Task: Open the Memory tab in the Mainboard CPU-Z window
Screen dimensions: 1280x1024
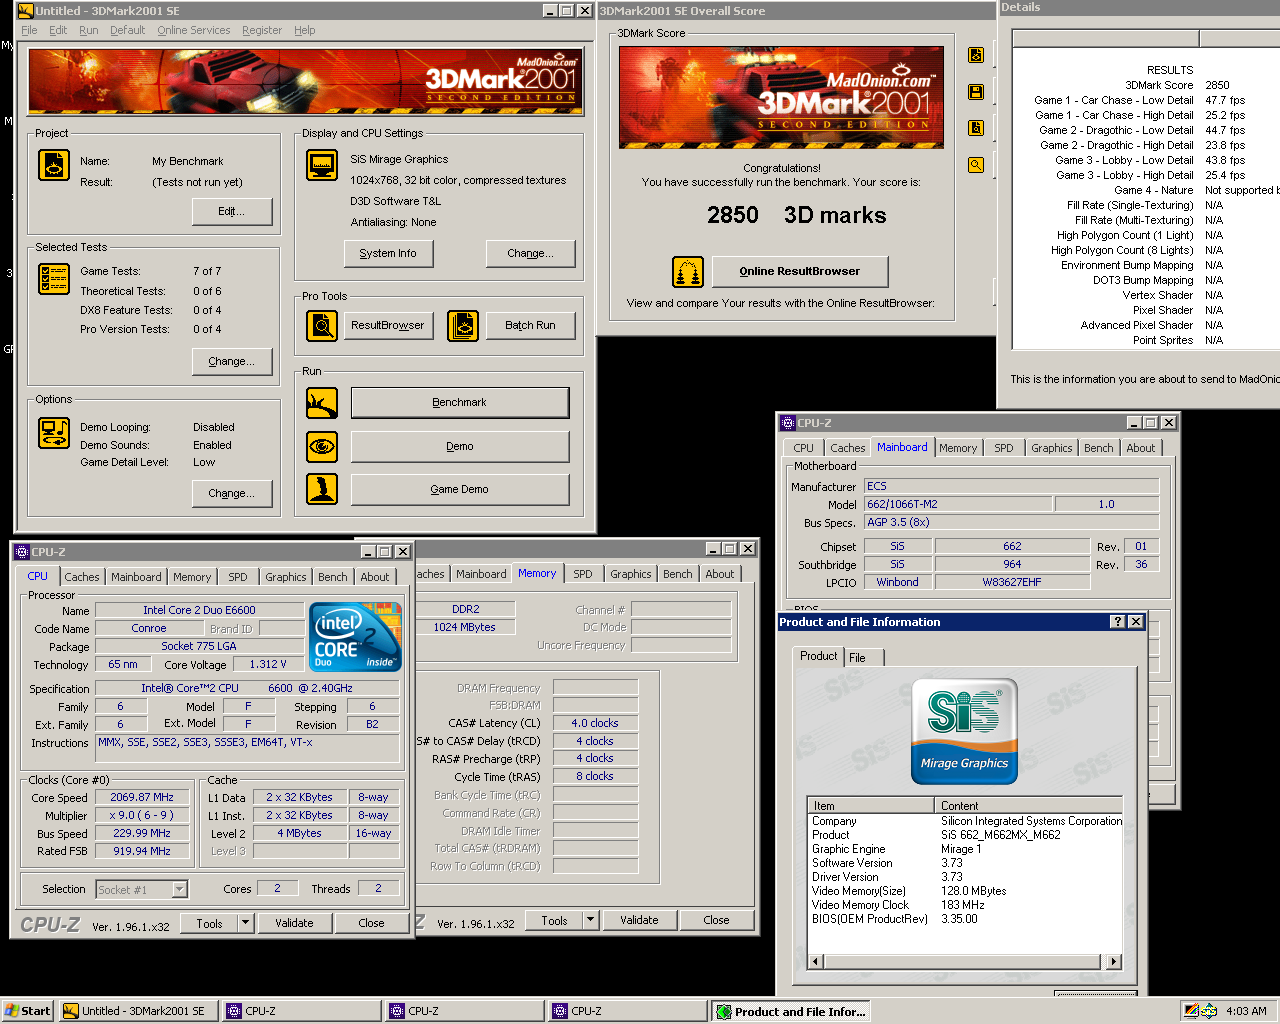Action: [958, 448]
